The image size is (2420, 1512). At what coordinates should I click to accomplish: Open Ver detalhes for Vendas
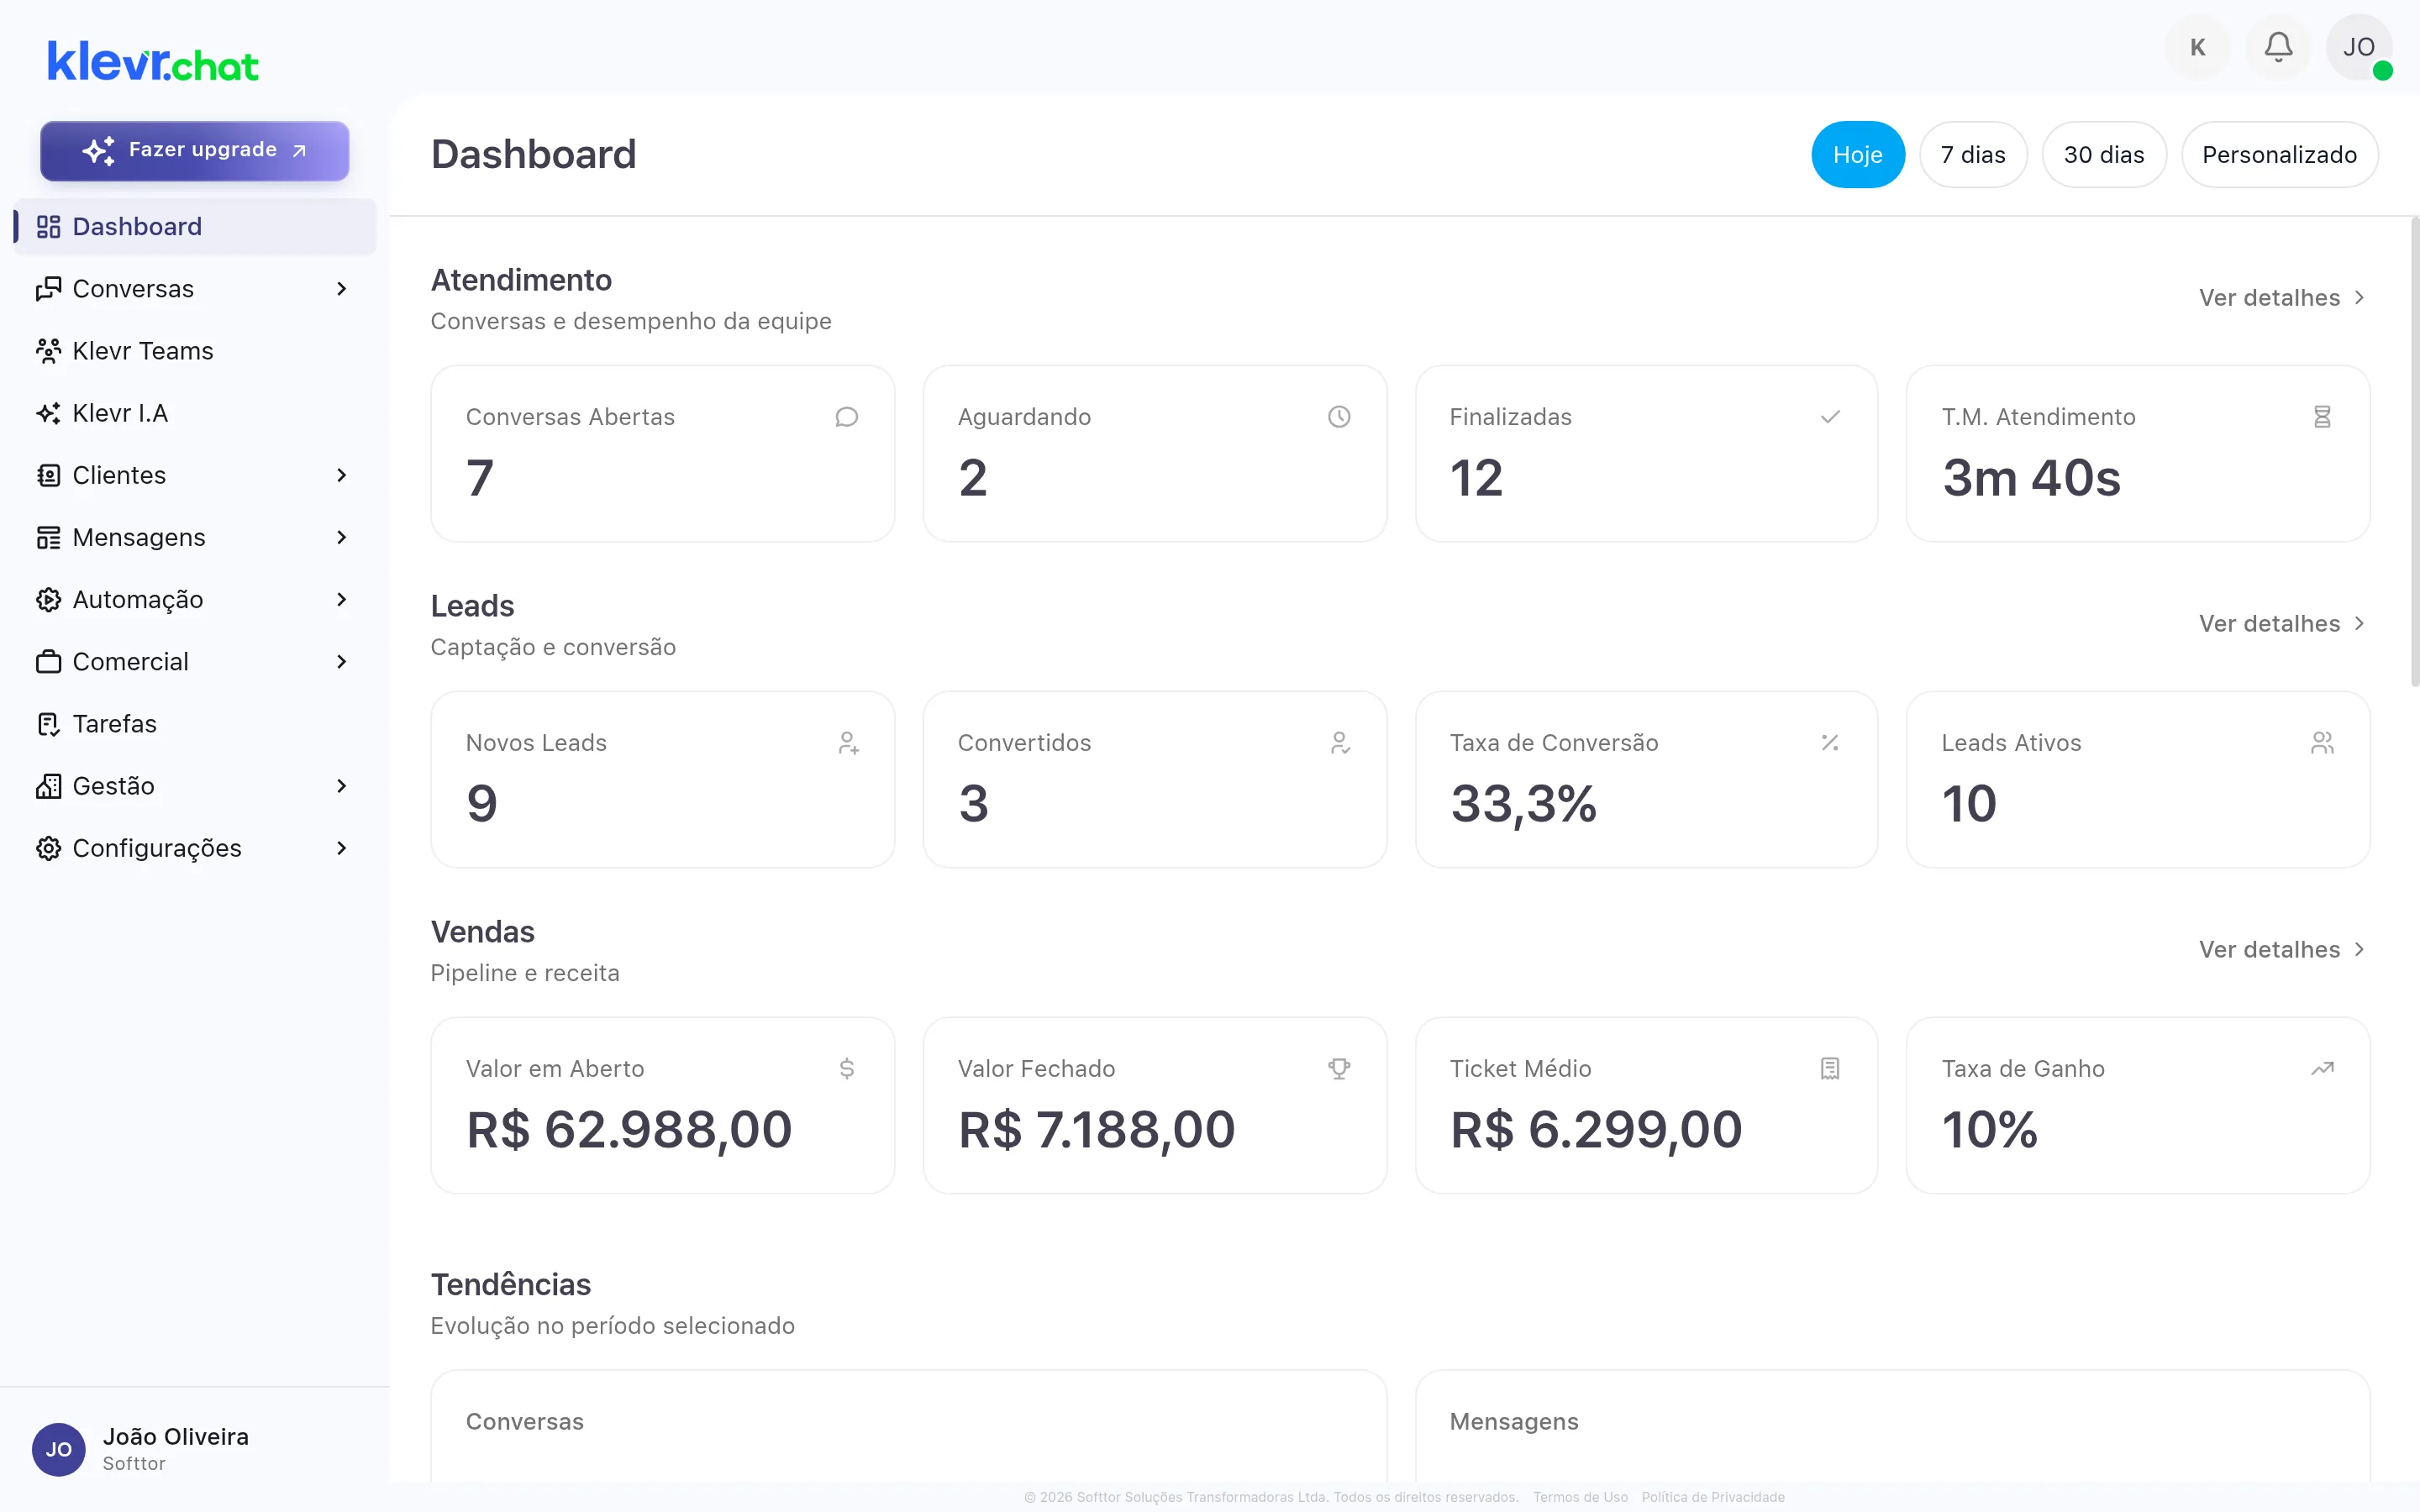point(2281,950)
